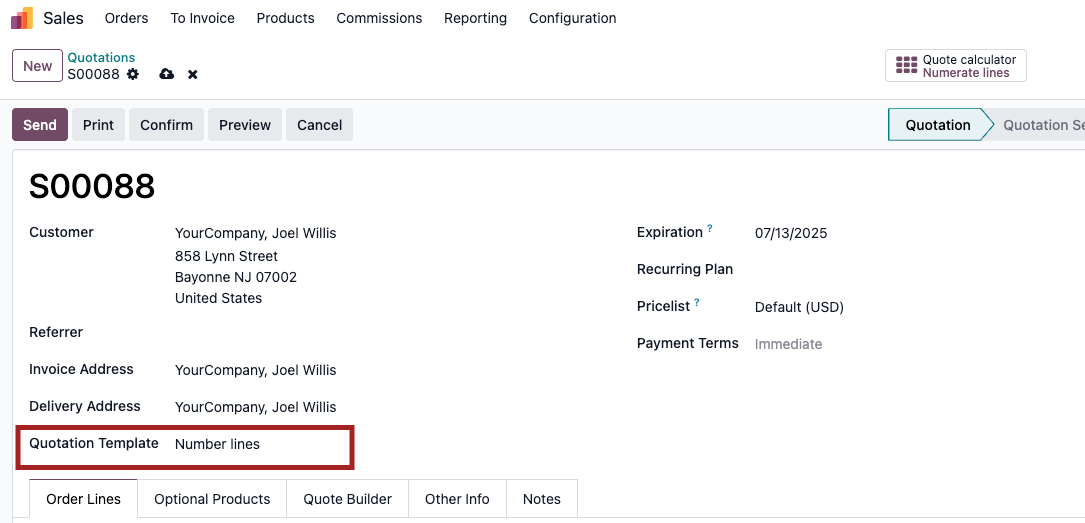Switch to the Optional Products tab
This screenshot has height=523, width=1085.
point(212,499)
